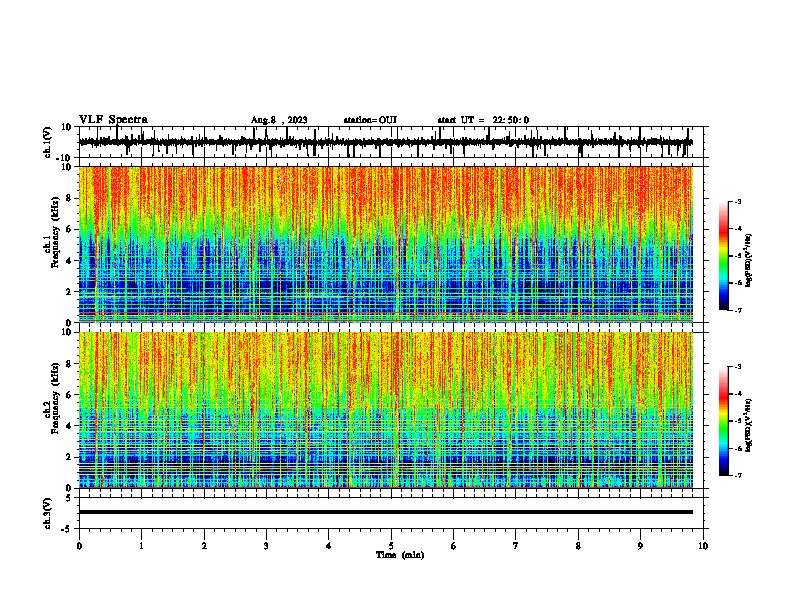This screenshot has height=612, width=792.
Task: Select the "Aug. 8, 2023" date label
Action: click(x=279, y=120)
